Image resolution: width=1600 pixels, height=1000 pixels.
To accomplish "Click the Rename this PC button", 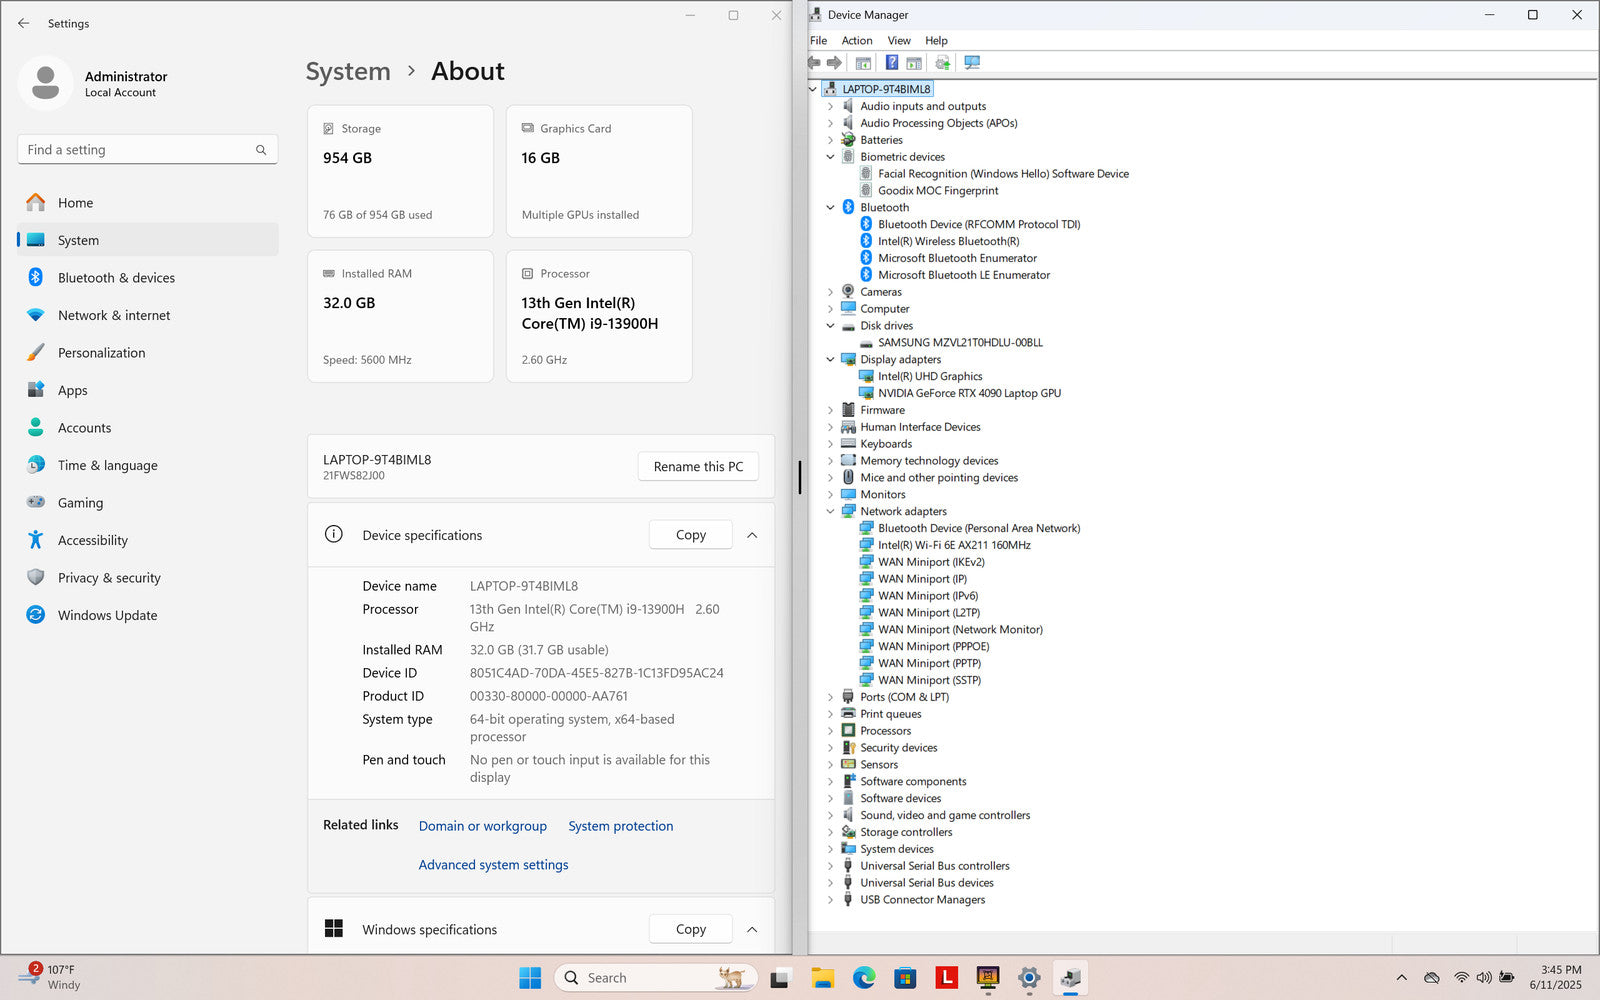I will [x=698, y=467].
